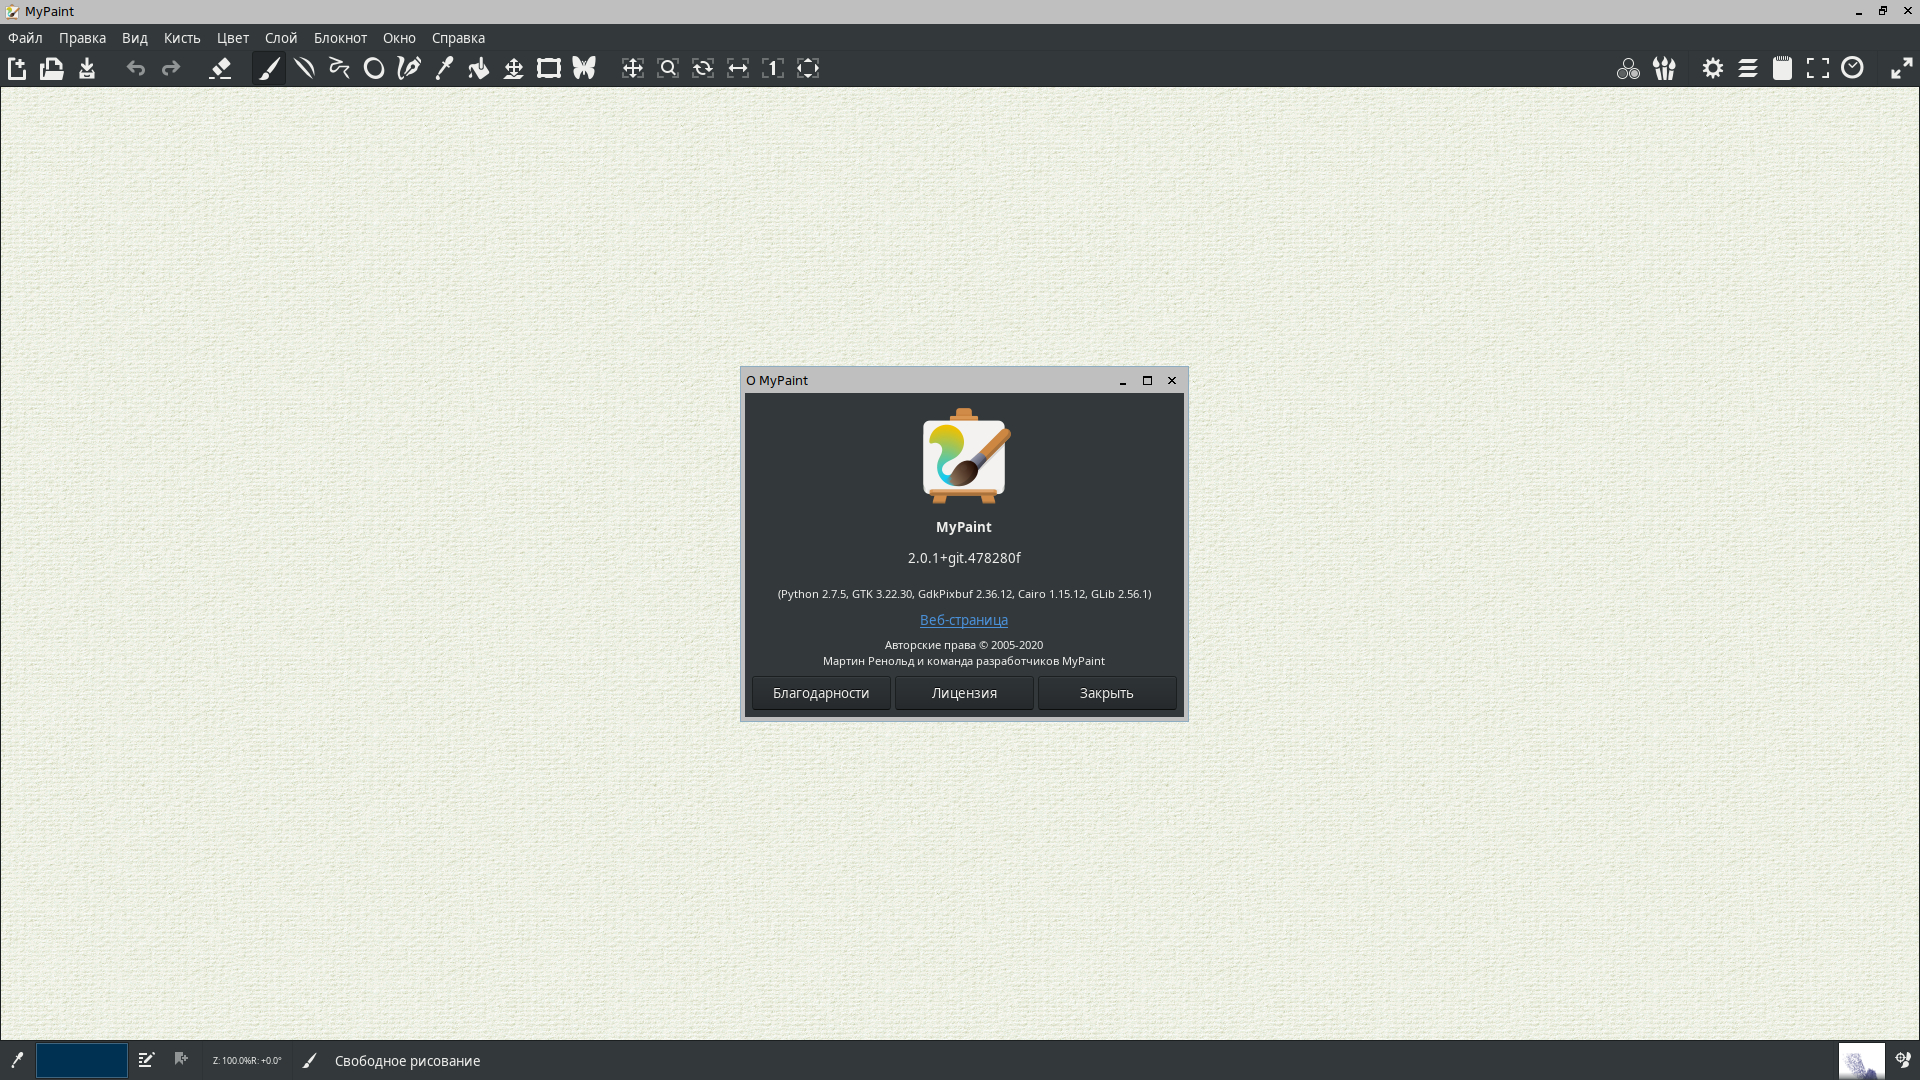Select the color picker eyedropper tool
1920x1080 pixels.
click(444, 68)
